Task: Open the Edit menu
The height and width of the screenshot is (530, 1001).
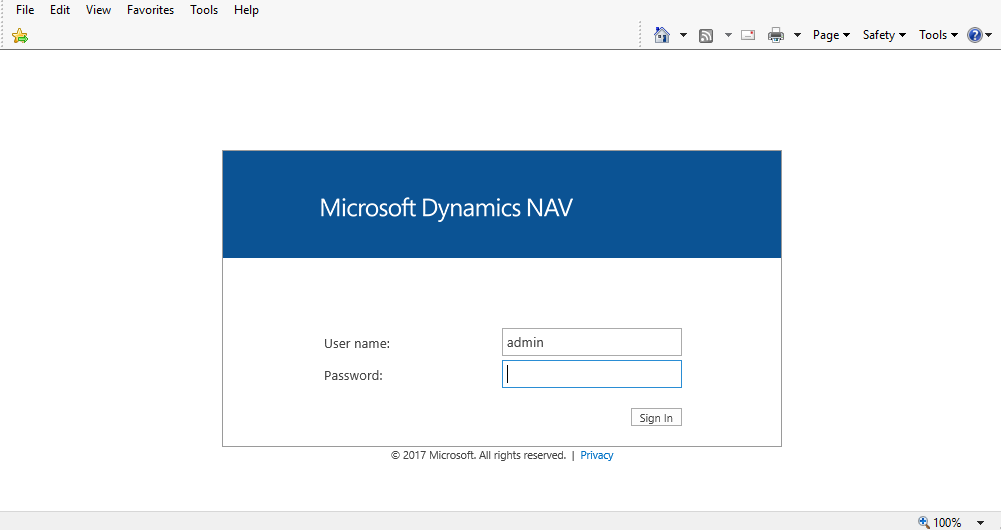Action: [60, 10]
